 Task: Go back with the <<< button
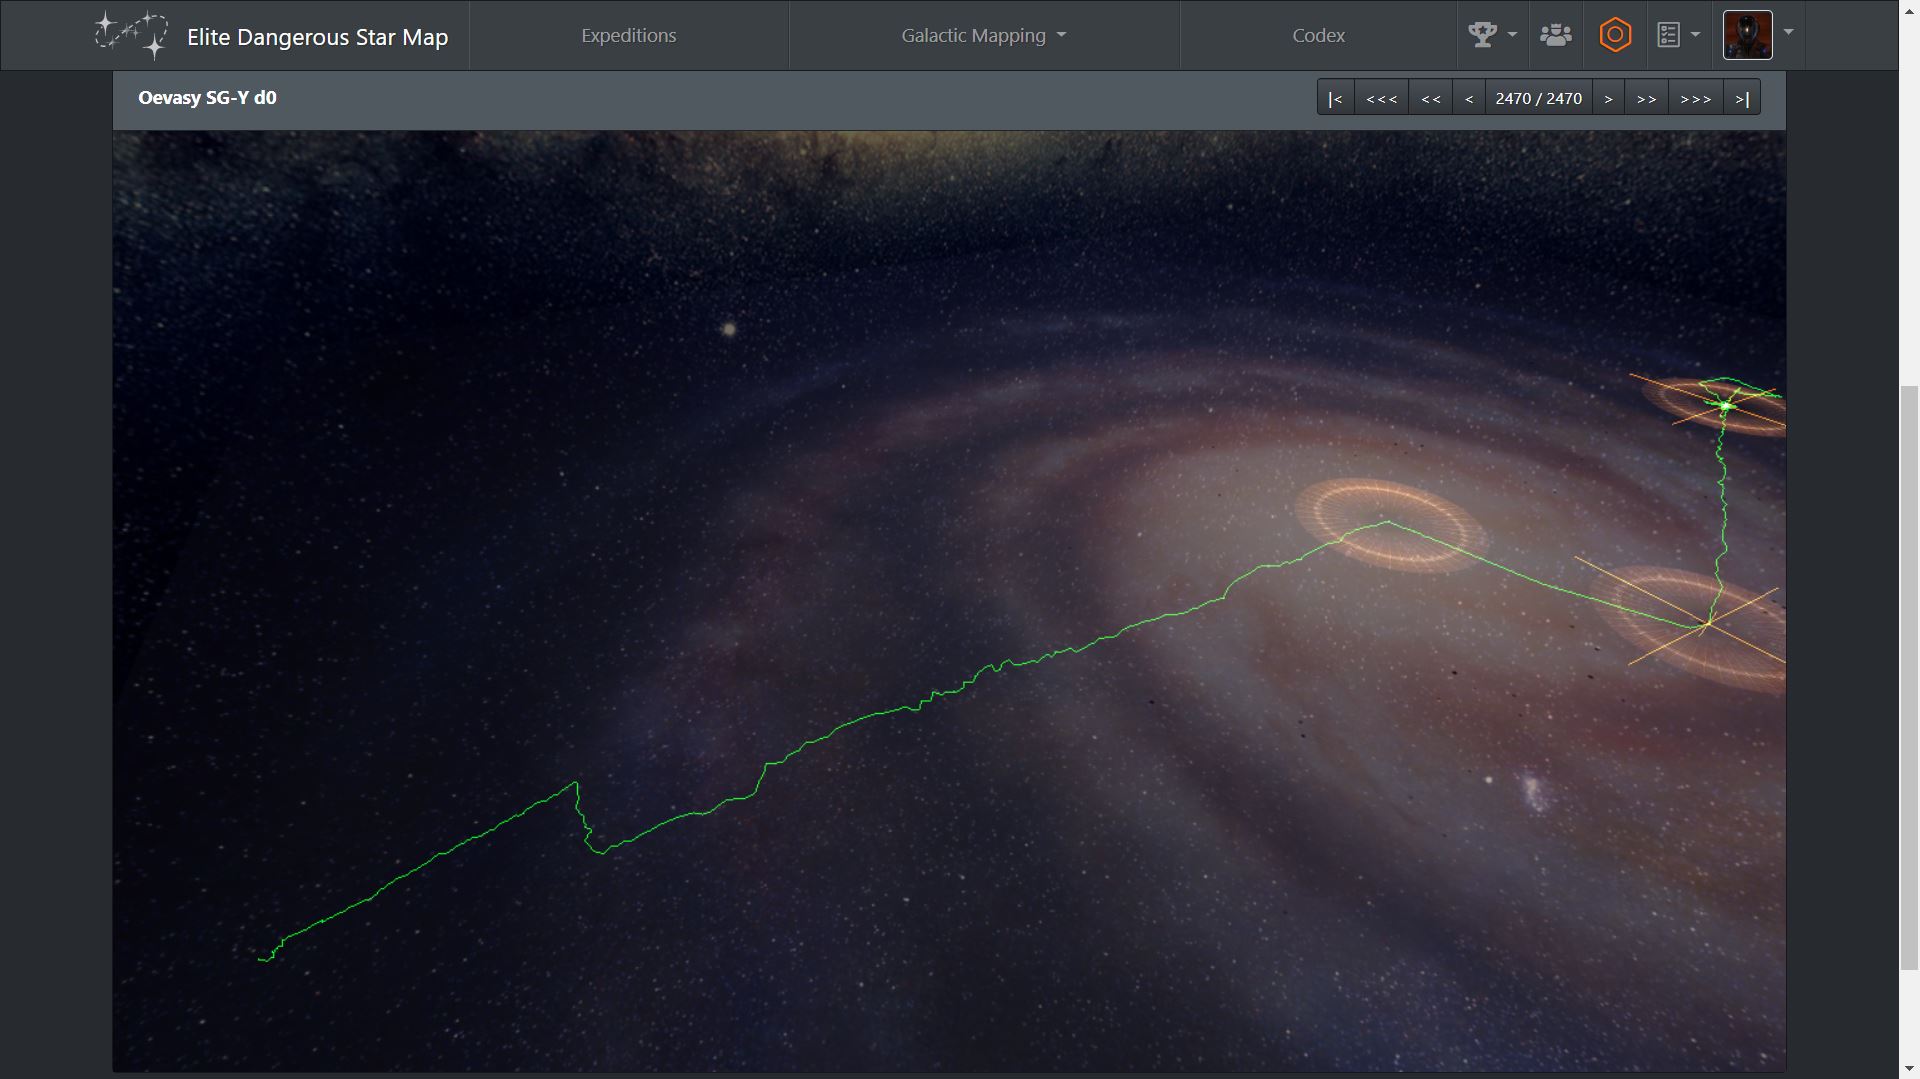(1381, 98)
